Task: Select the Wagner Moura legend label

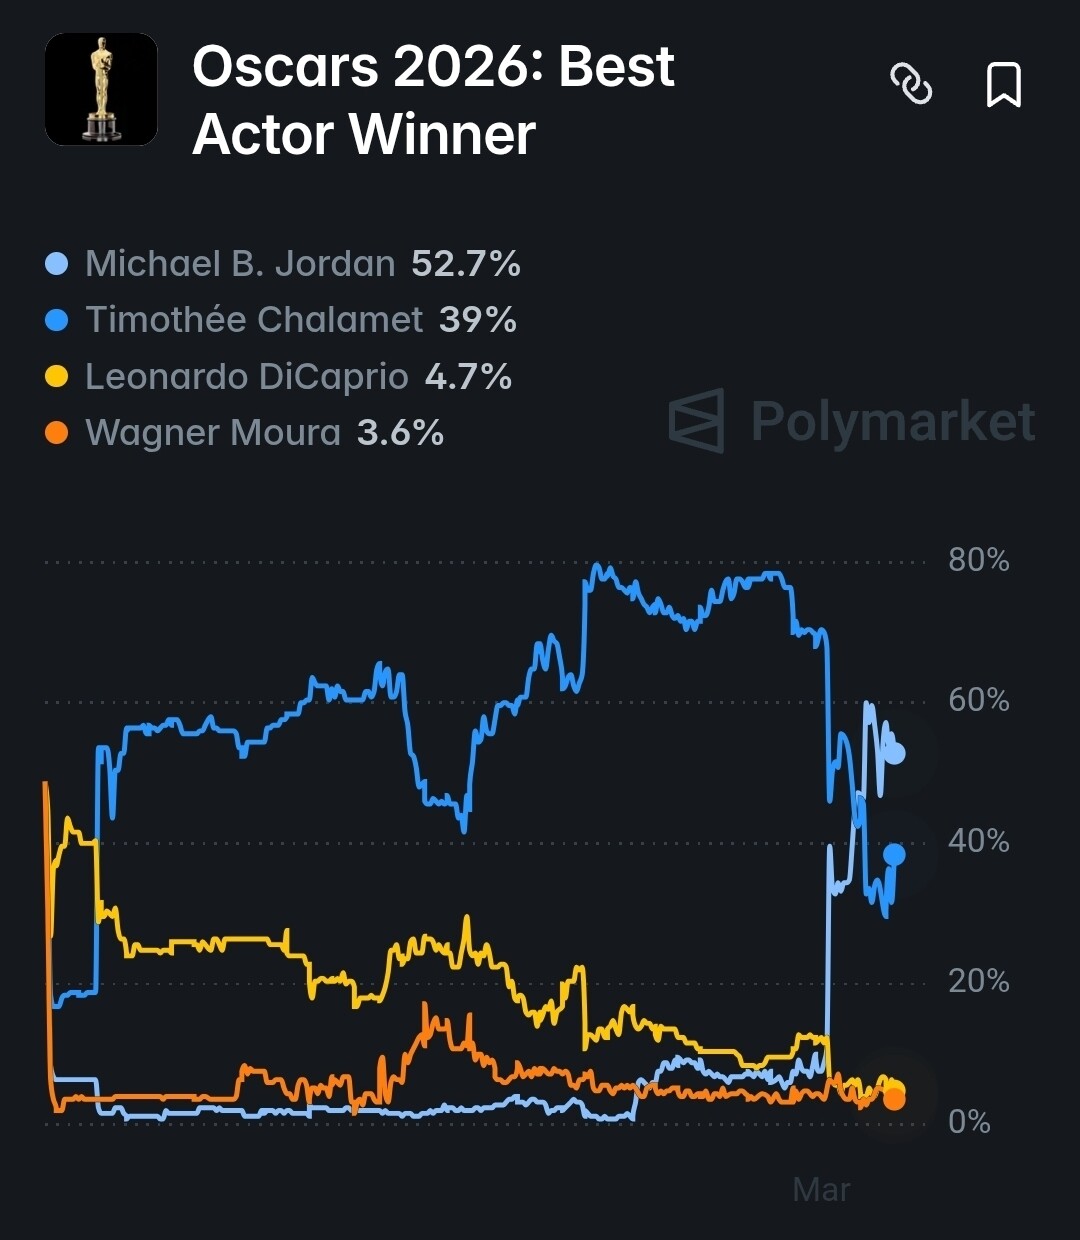Action: (x=213, y=433)
